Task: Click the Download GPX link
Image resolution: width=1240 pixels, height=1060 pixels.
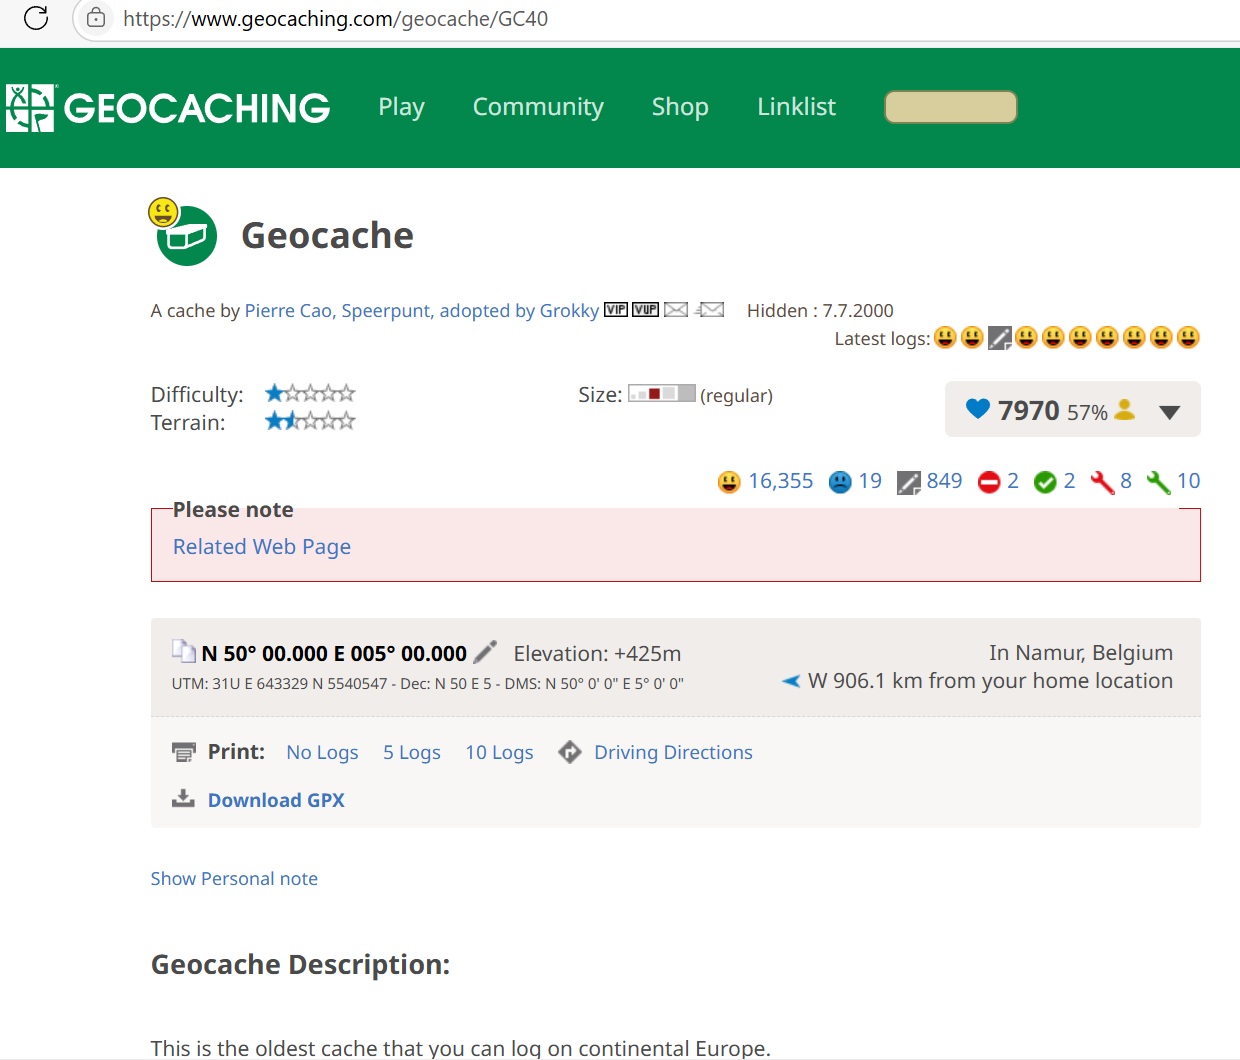Action: point(276,800)
